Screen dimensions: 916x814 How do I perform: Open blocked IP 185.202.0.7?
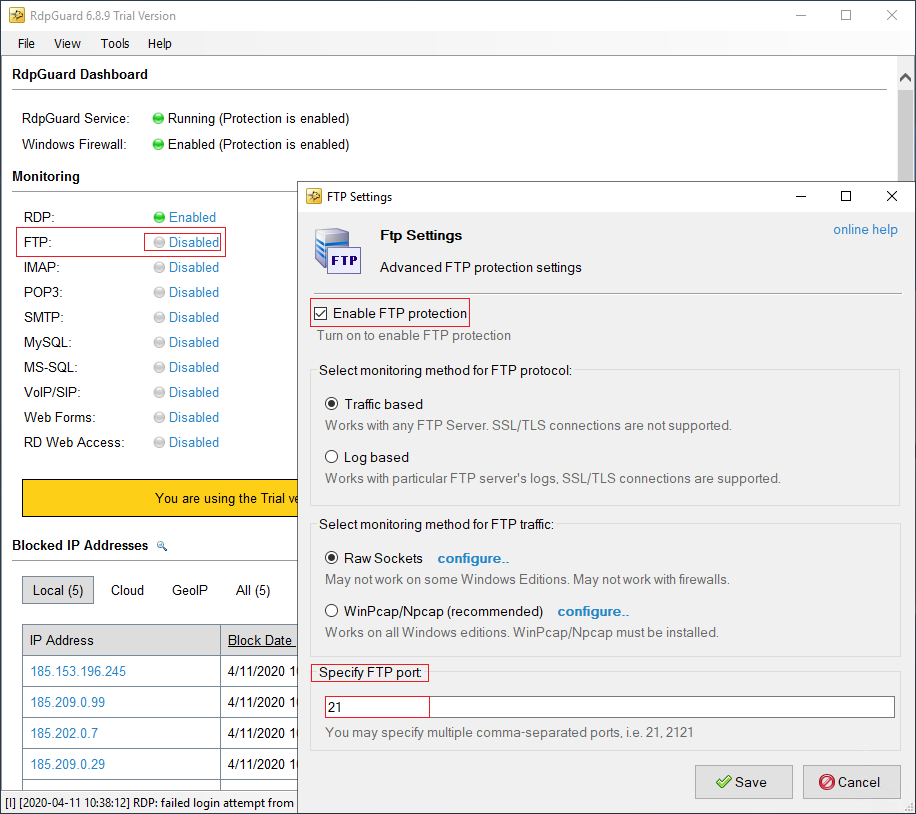(64, 733)
